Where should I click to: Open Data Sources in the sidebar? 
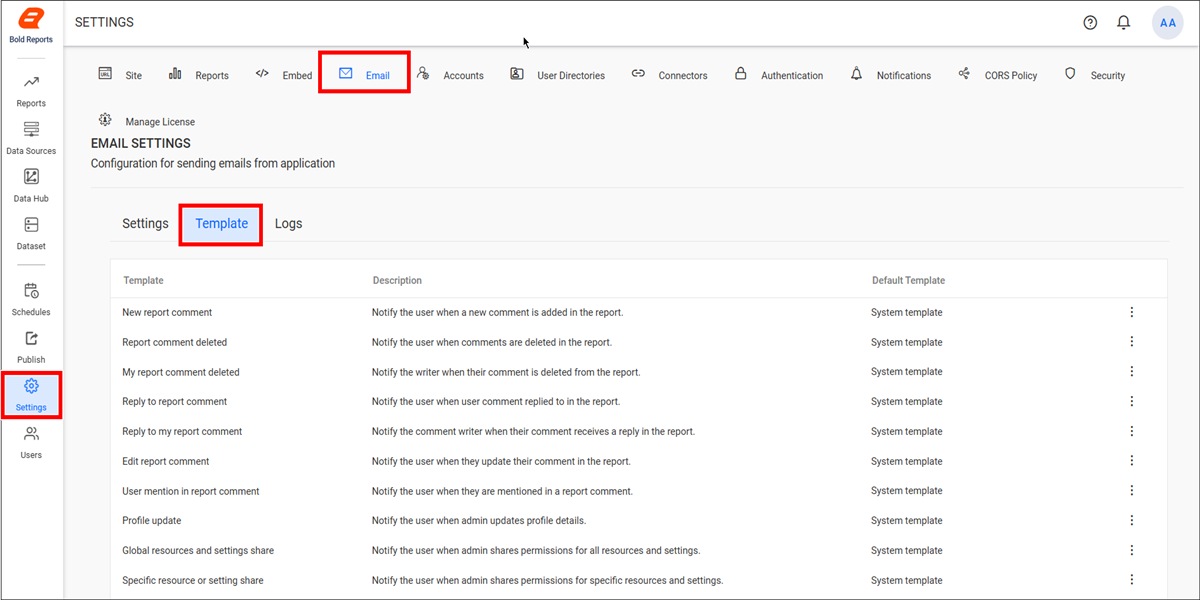(x=31, y=138)
